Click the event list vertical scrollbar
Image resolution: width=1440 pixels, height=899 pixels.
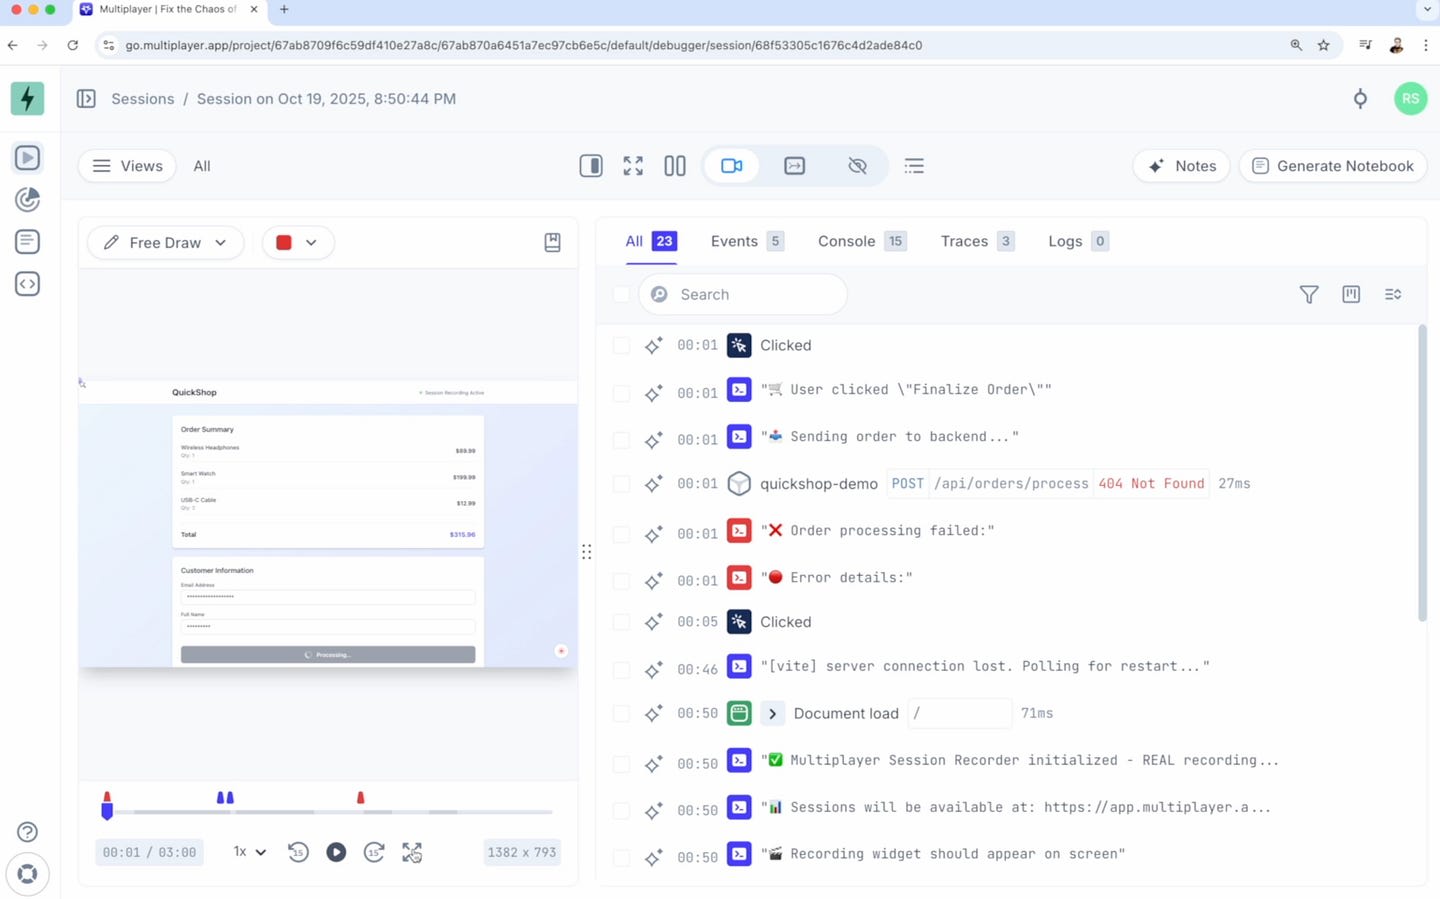(x=1422, y=472)
